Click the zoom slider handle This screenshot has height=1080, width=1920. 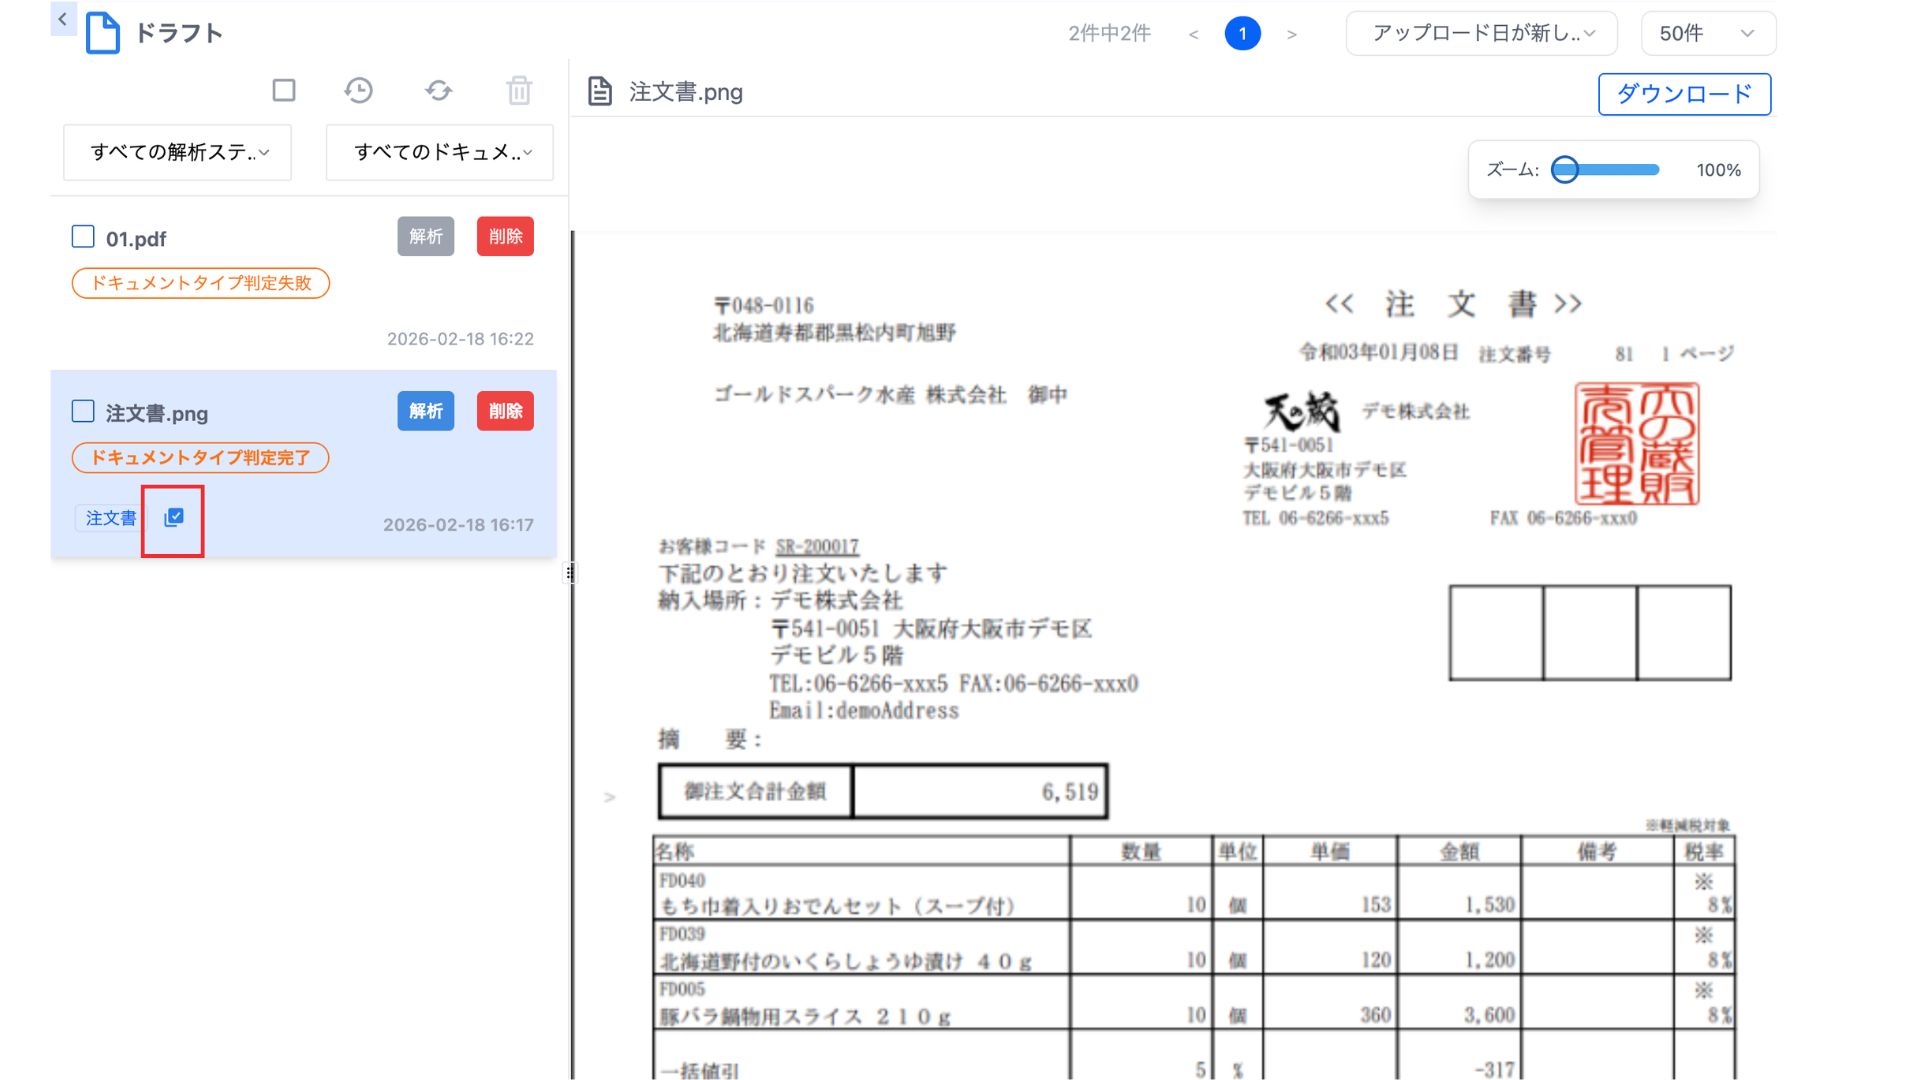(x=1565, y=170)
